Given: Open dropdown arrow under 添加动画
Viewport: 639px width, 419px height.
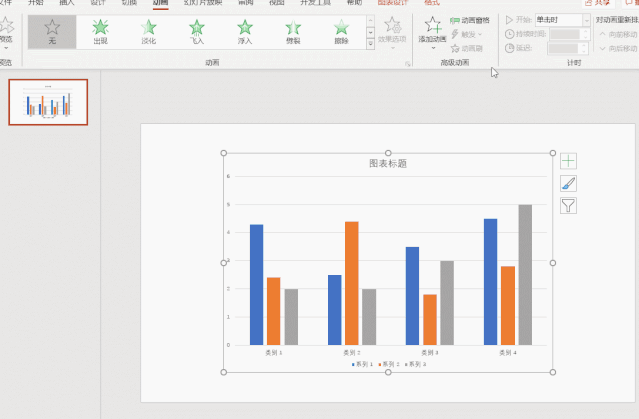Looking at the screenshot, I should (x=433, y=48).
